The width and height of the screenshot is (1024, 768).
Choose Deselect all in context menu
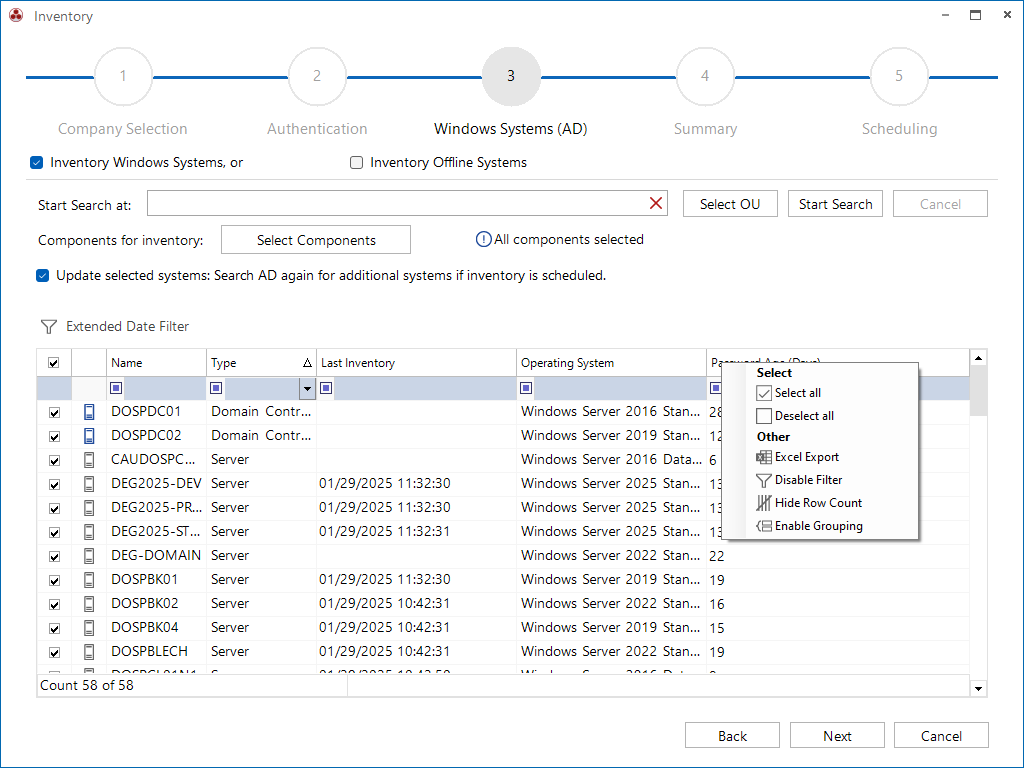pyautogui.click(x=795, y=416)
